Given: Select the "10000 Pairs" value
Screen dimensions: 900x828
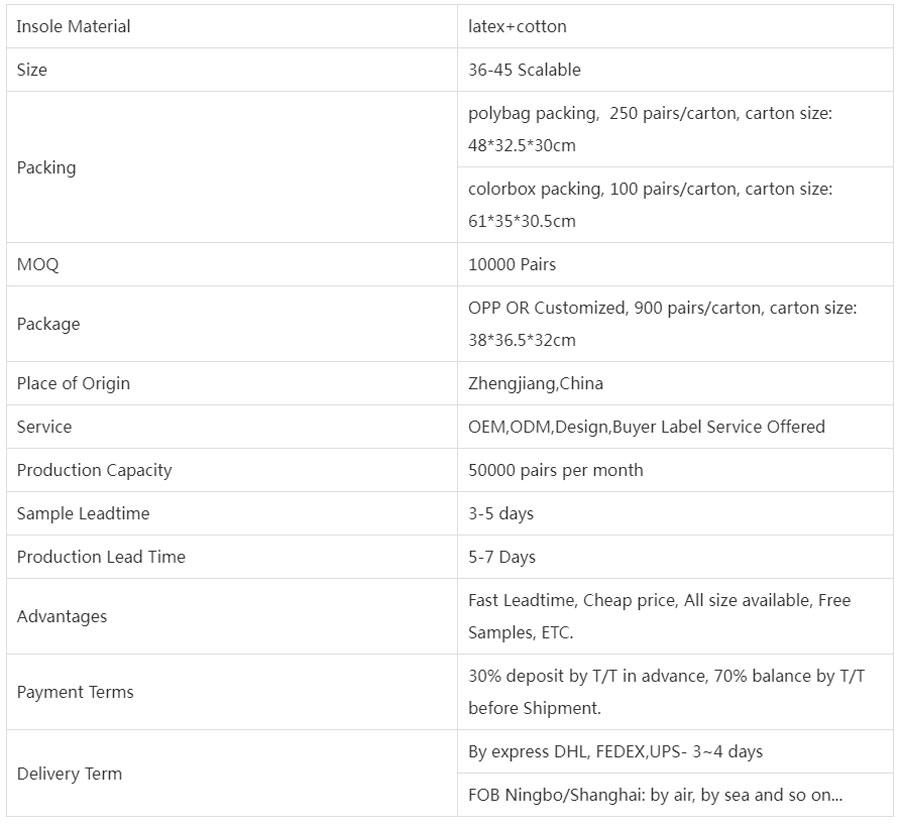Looking at the screenshot, I should click(x=512, y=265).
